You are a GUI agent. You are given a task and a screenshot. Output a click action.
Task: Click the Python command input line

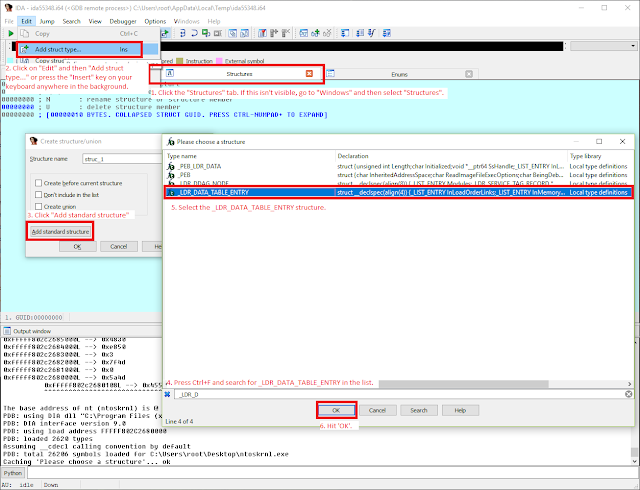click(x=331, y=473)
